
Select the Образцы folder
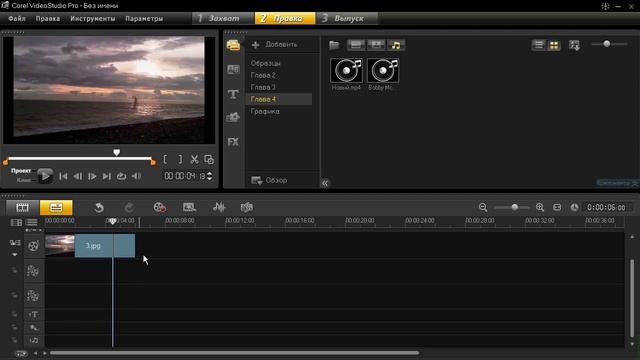[x=266, y=63]
